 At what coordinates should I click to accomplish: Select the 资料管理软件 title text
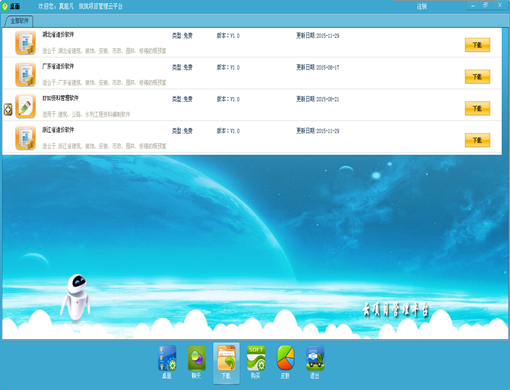pyautogui.click(x=60, y=98)
